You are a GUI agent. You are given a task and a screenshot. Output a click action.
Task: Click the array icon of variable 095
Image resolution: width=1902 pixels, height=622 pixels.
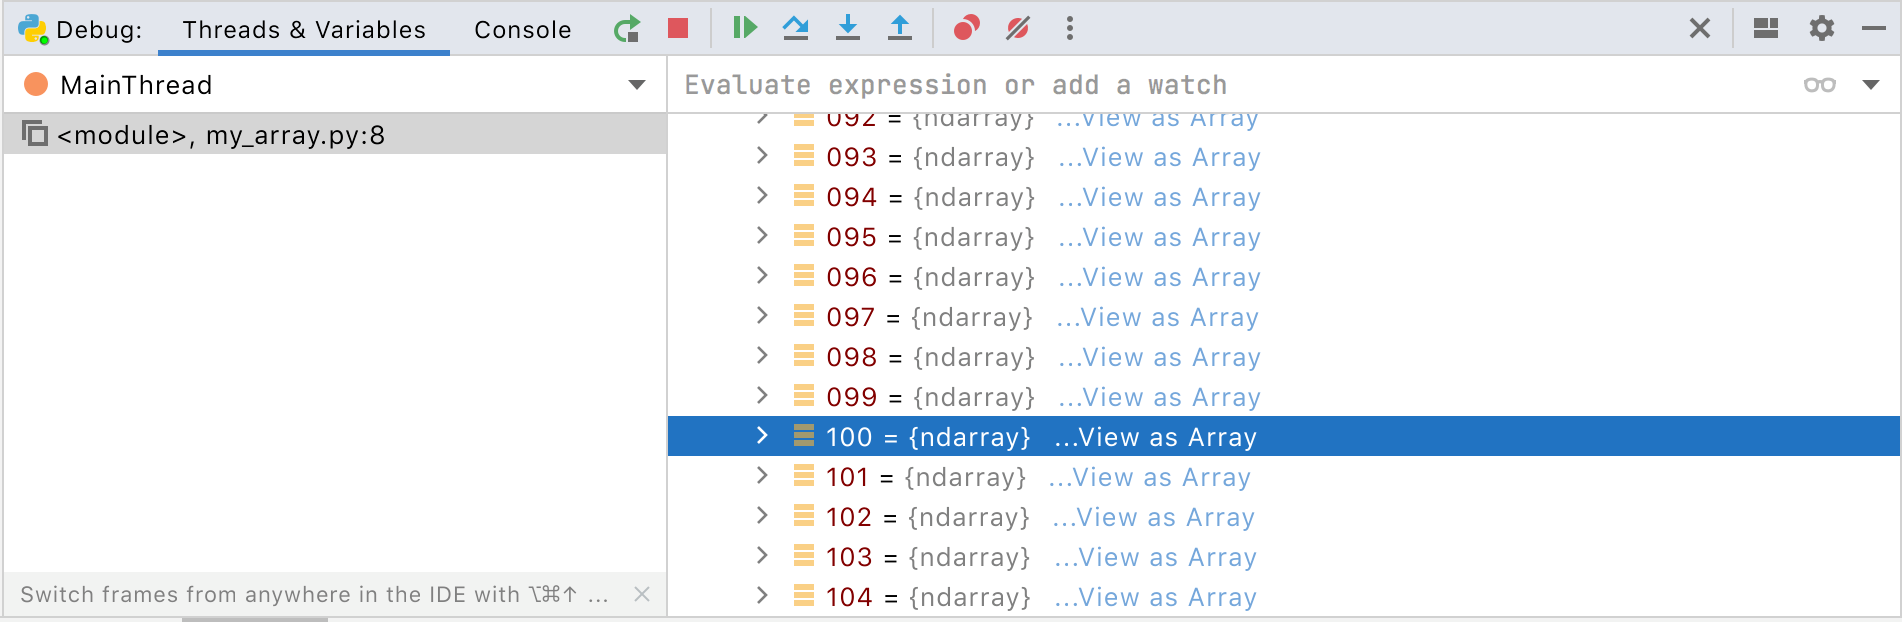tap(803, 236)
